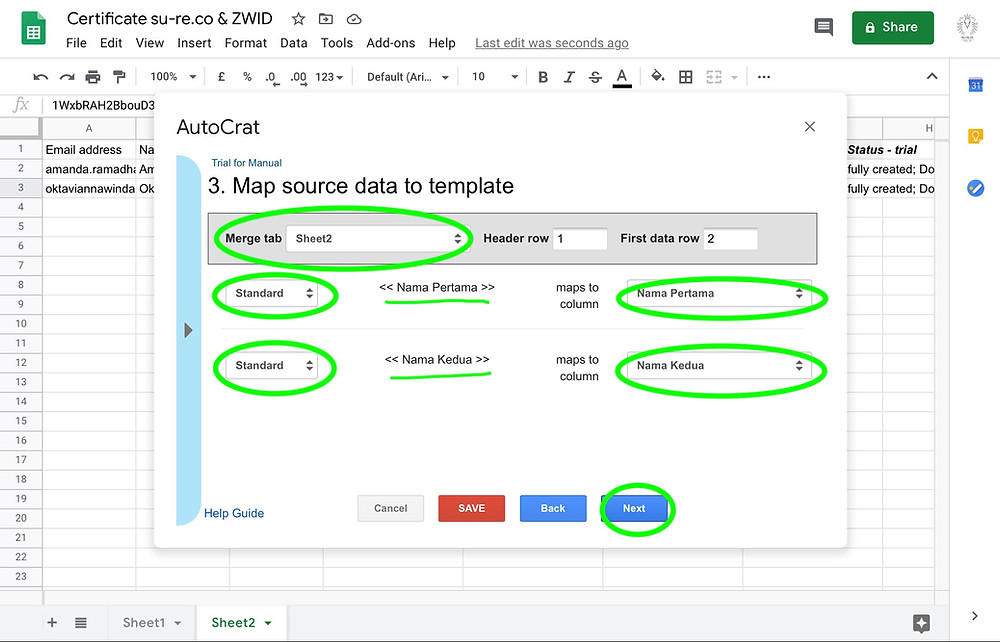1000x642 pixels.
Task: Switch to the Sheet1 tab
Action: coord(143,623)
